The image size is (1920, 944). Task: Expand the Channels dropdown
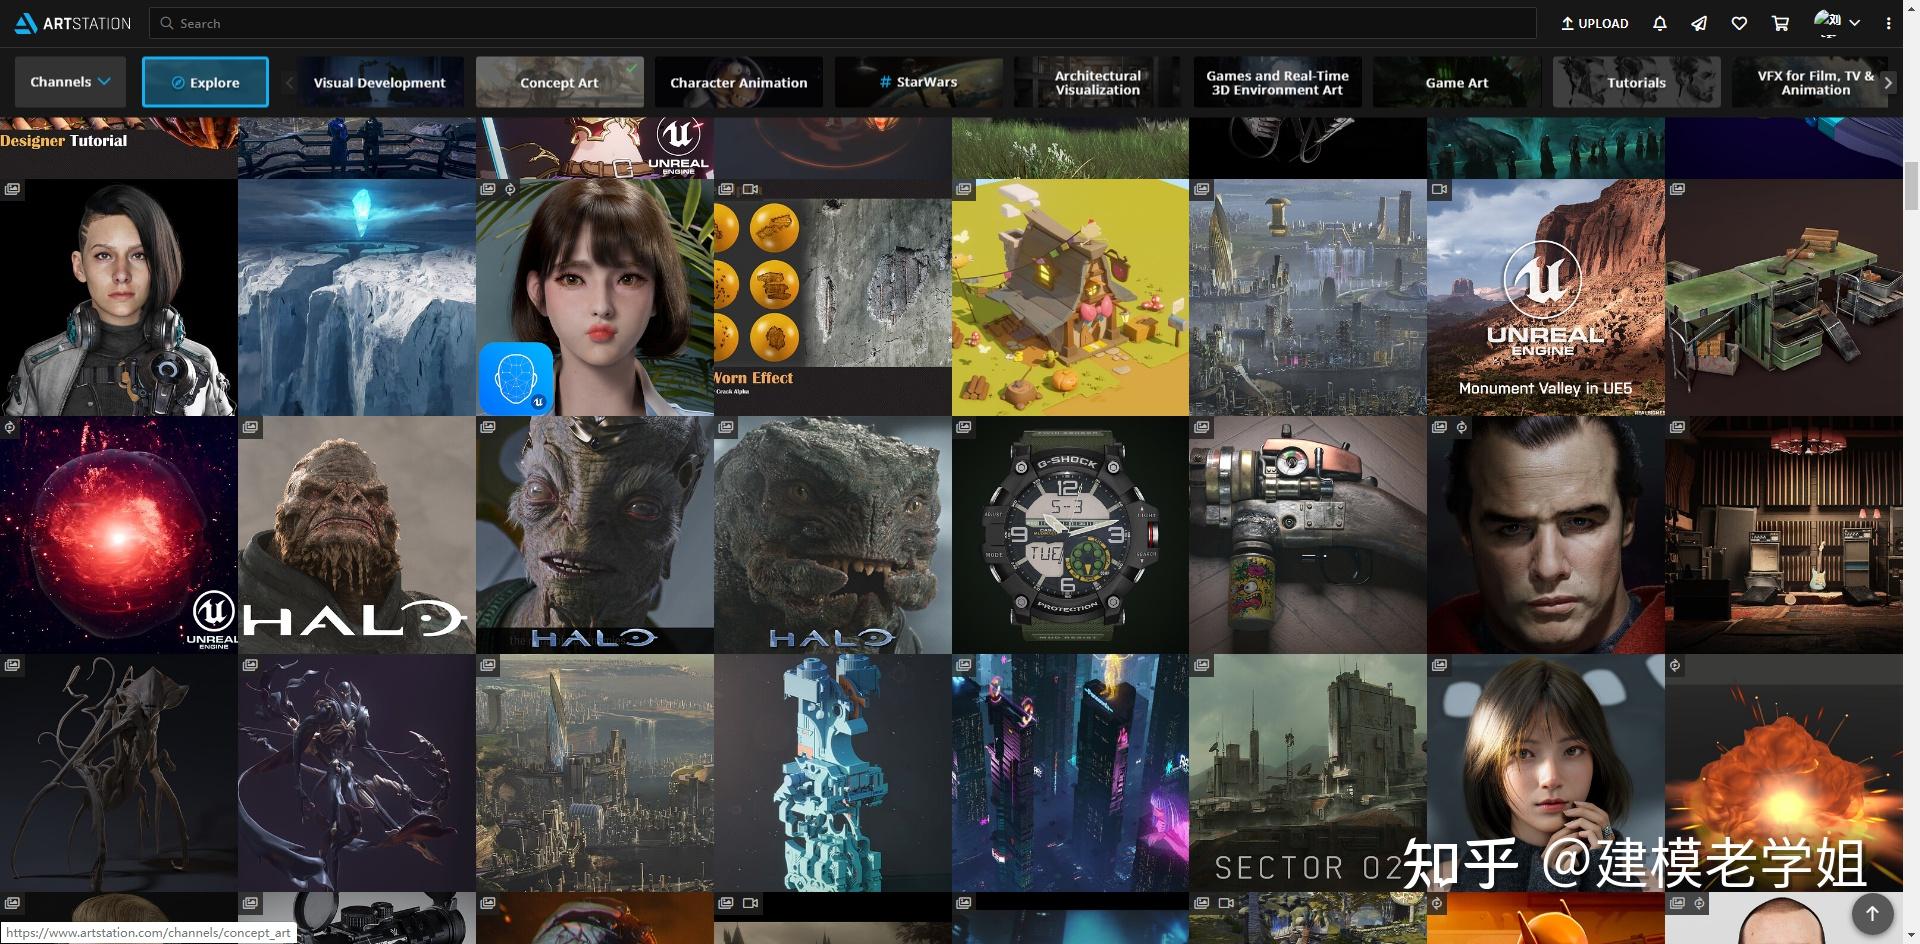[70, 82]
